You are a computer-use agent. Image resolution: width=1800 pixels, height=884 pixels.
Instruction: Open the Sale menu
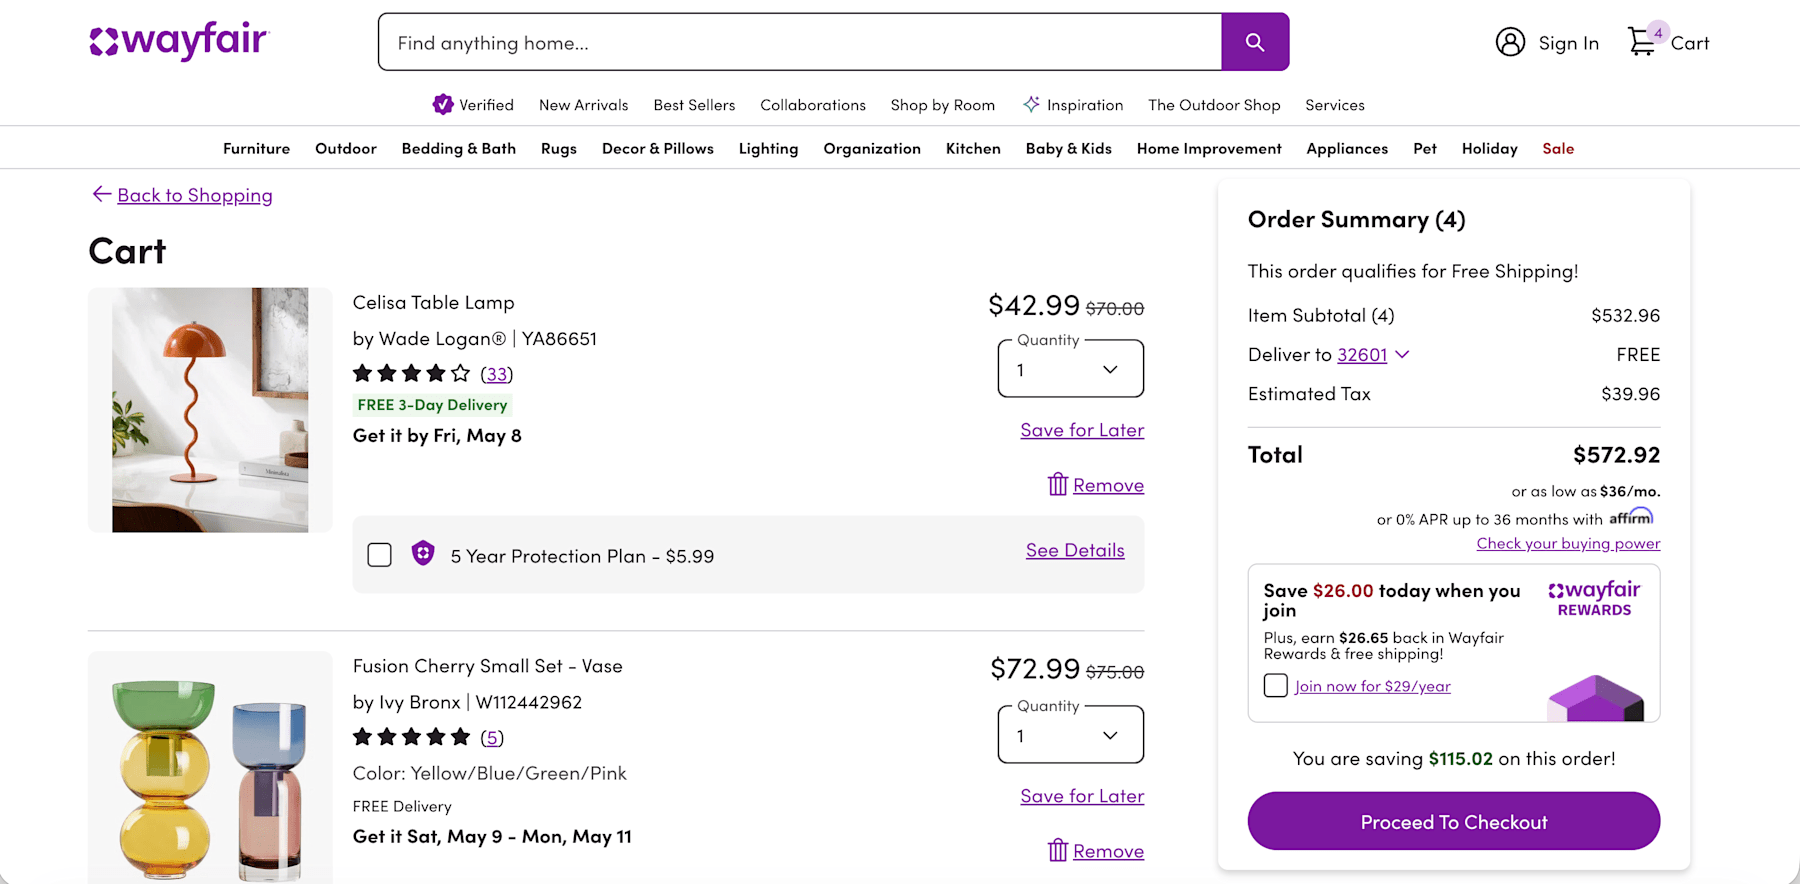(x=1558, y=148)
